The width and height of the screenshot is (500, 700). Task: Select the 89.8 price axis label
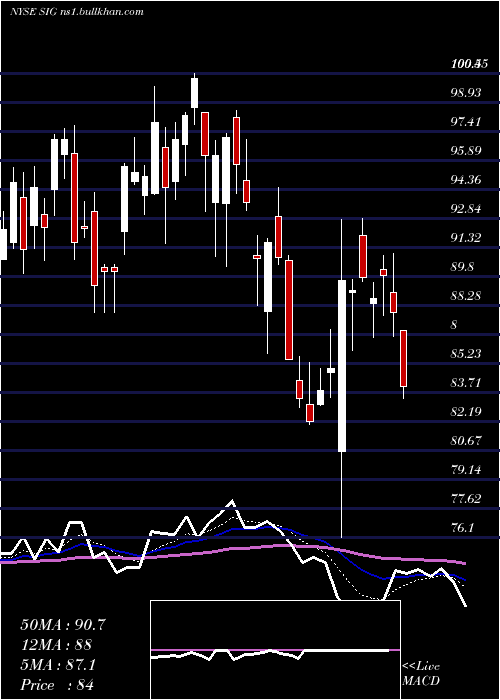click(x=463, y=267)
